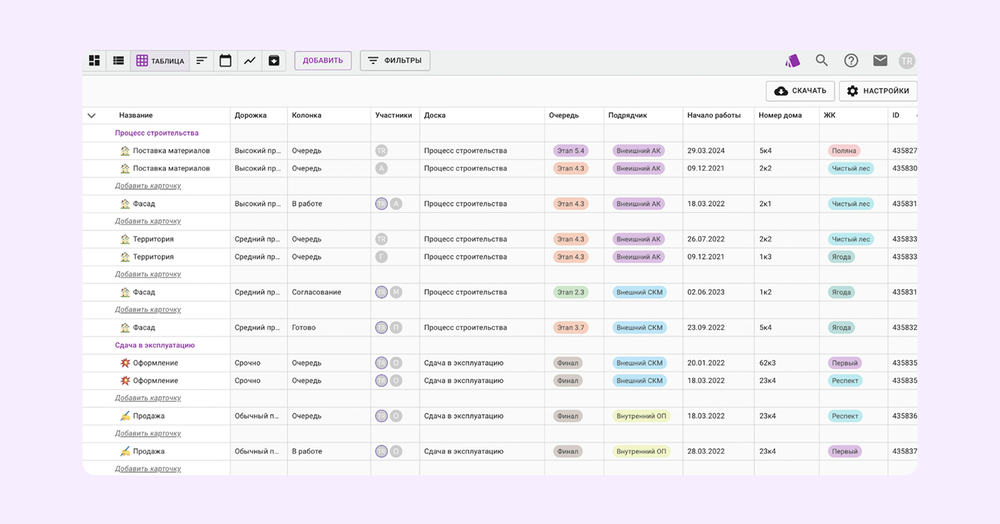Viewport: 1000px width, 524px height.
Task: Collapse all rows with header chevron
Action: 92,115
